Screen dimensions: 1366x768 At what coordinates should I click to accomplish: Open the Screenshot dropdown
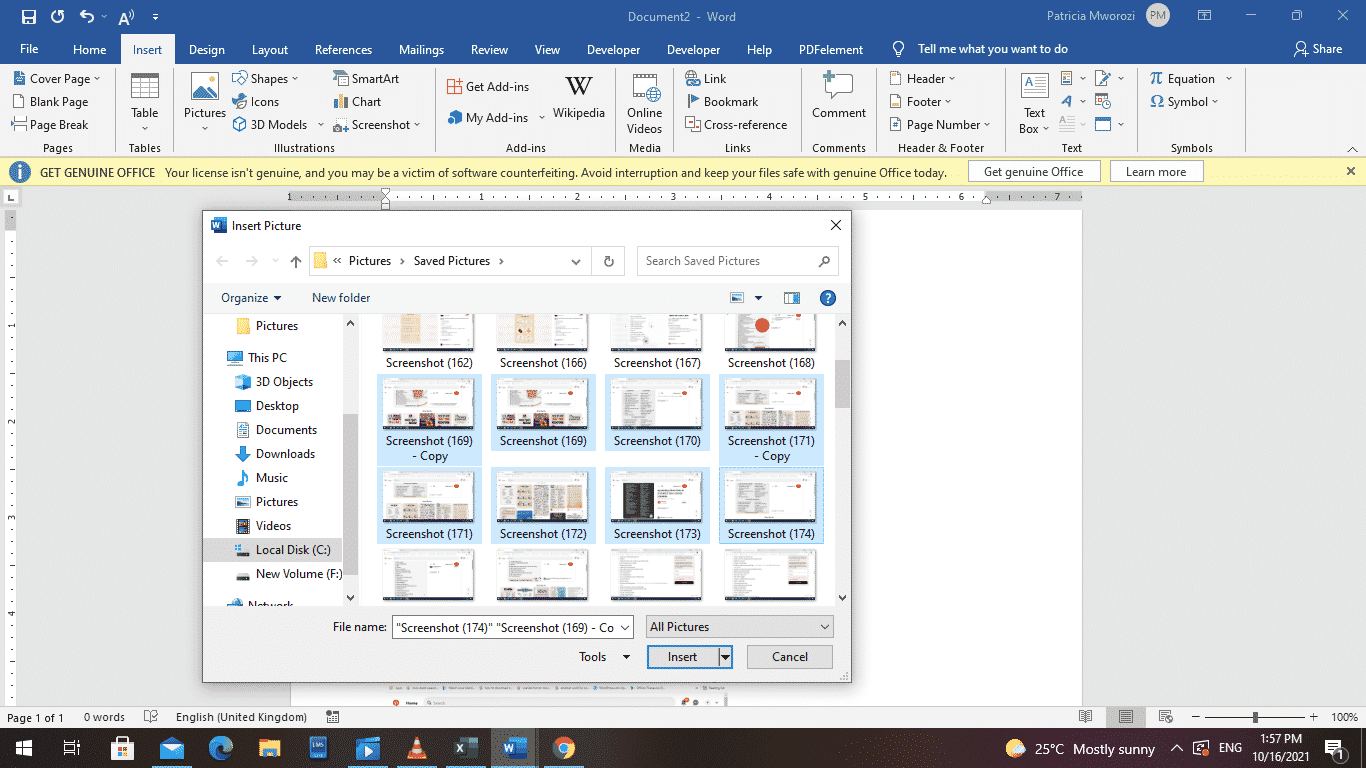[417, 125]
